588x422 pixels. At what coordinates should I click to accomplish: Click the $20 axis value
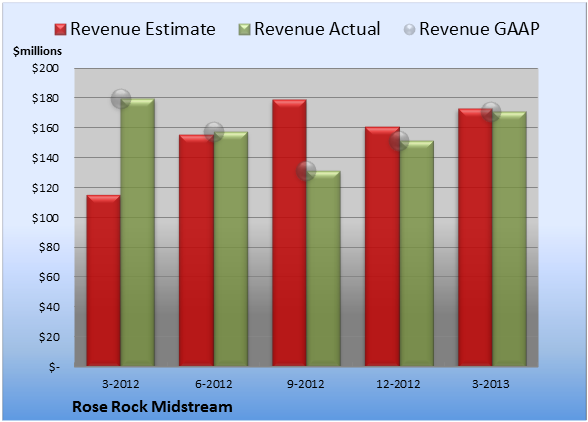[49, 337]
